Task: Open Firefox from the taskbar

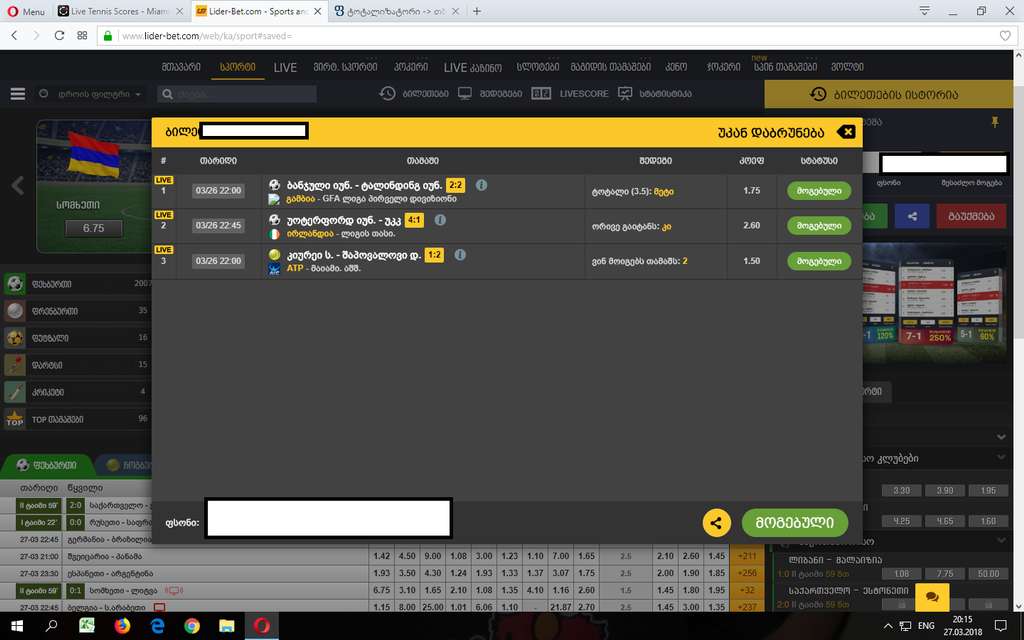Action: (x=122, y=626)
